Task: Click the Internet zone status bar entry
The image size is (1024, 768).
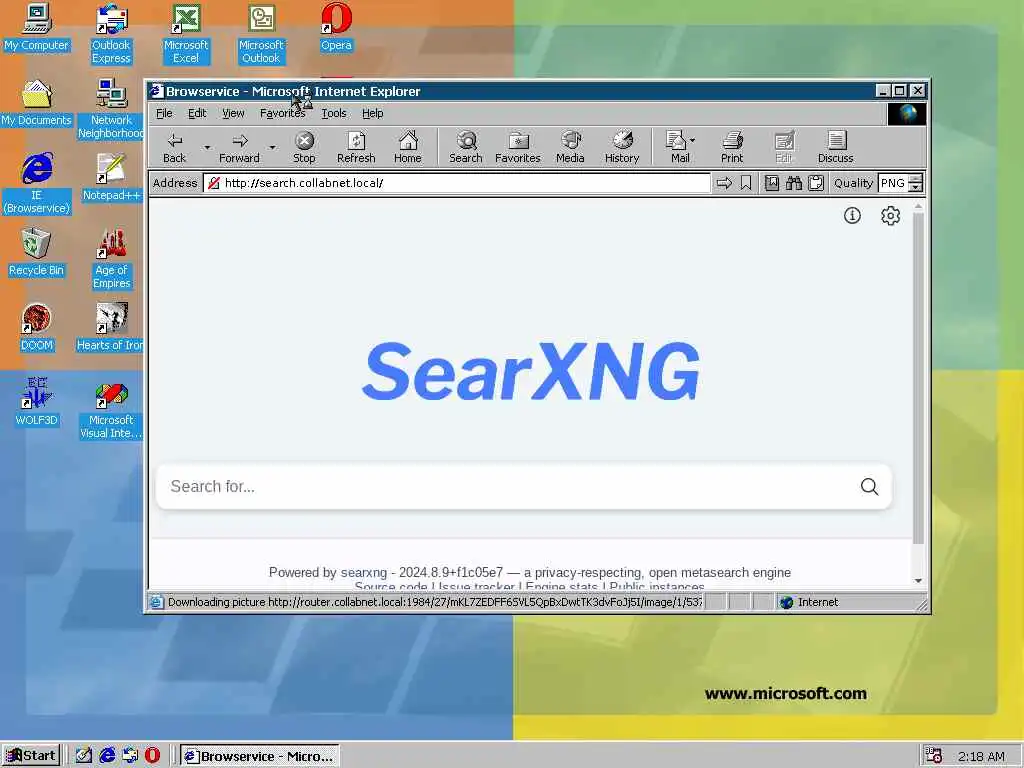Action: pos(850,602)
